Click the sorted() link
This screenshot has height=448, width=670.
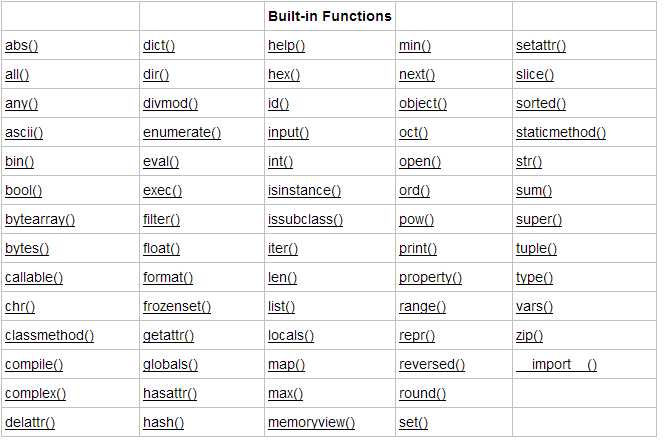click(x=540, y=103)
